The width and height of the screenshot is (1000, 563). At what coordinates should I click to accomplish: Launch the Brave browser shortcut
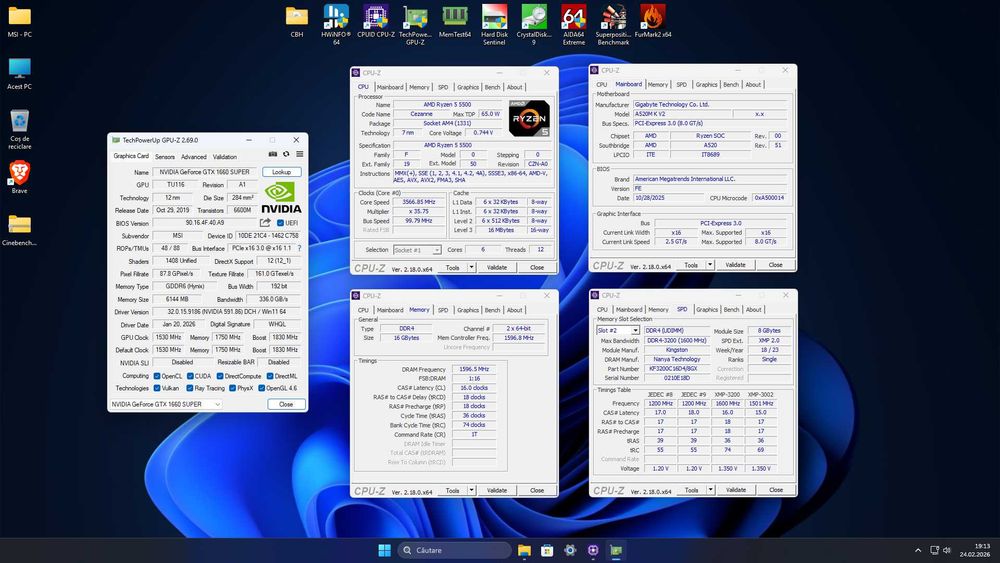pyautogui.click(x=19, y=177)
